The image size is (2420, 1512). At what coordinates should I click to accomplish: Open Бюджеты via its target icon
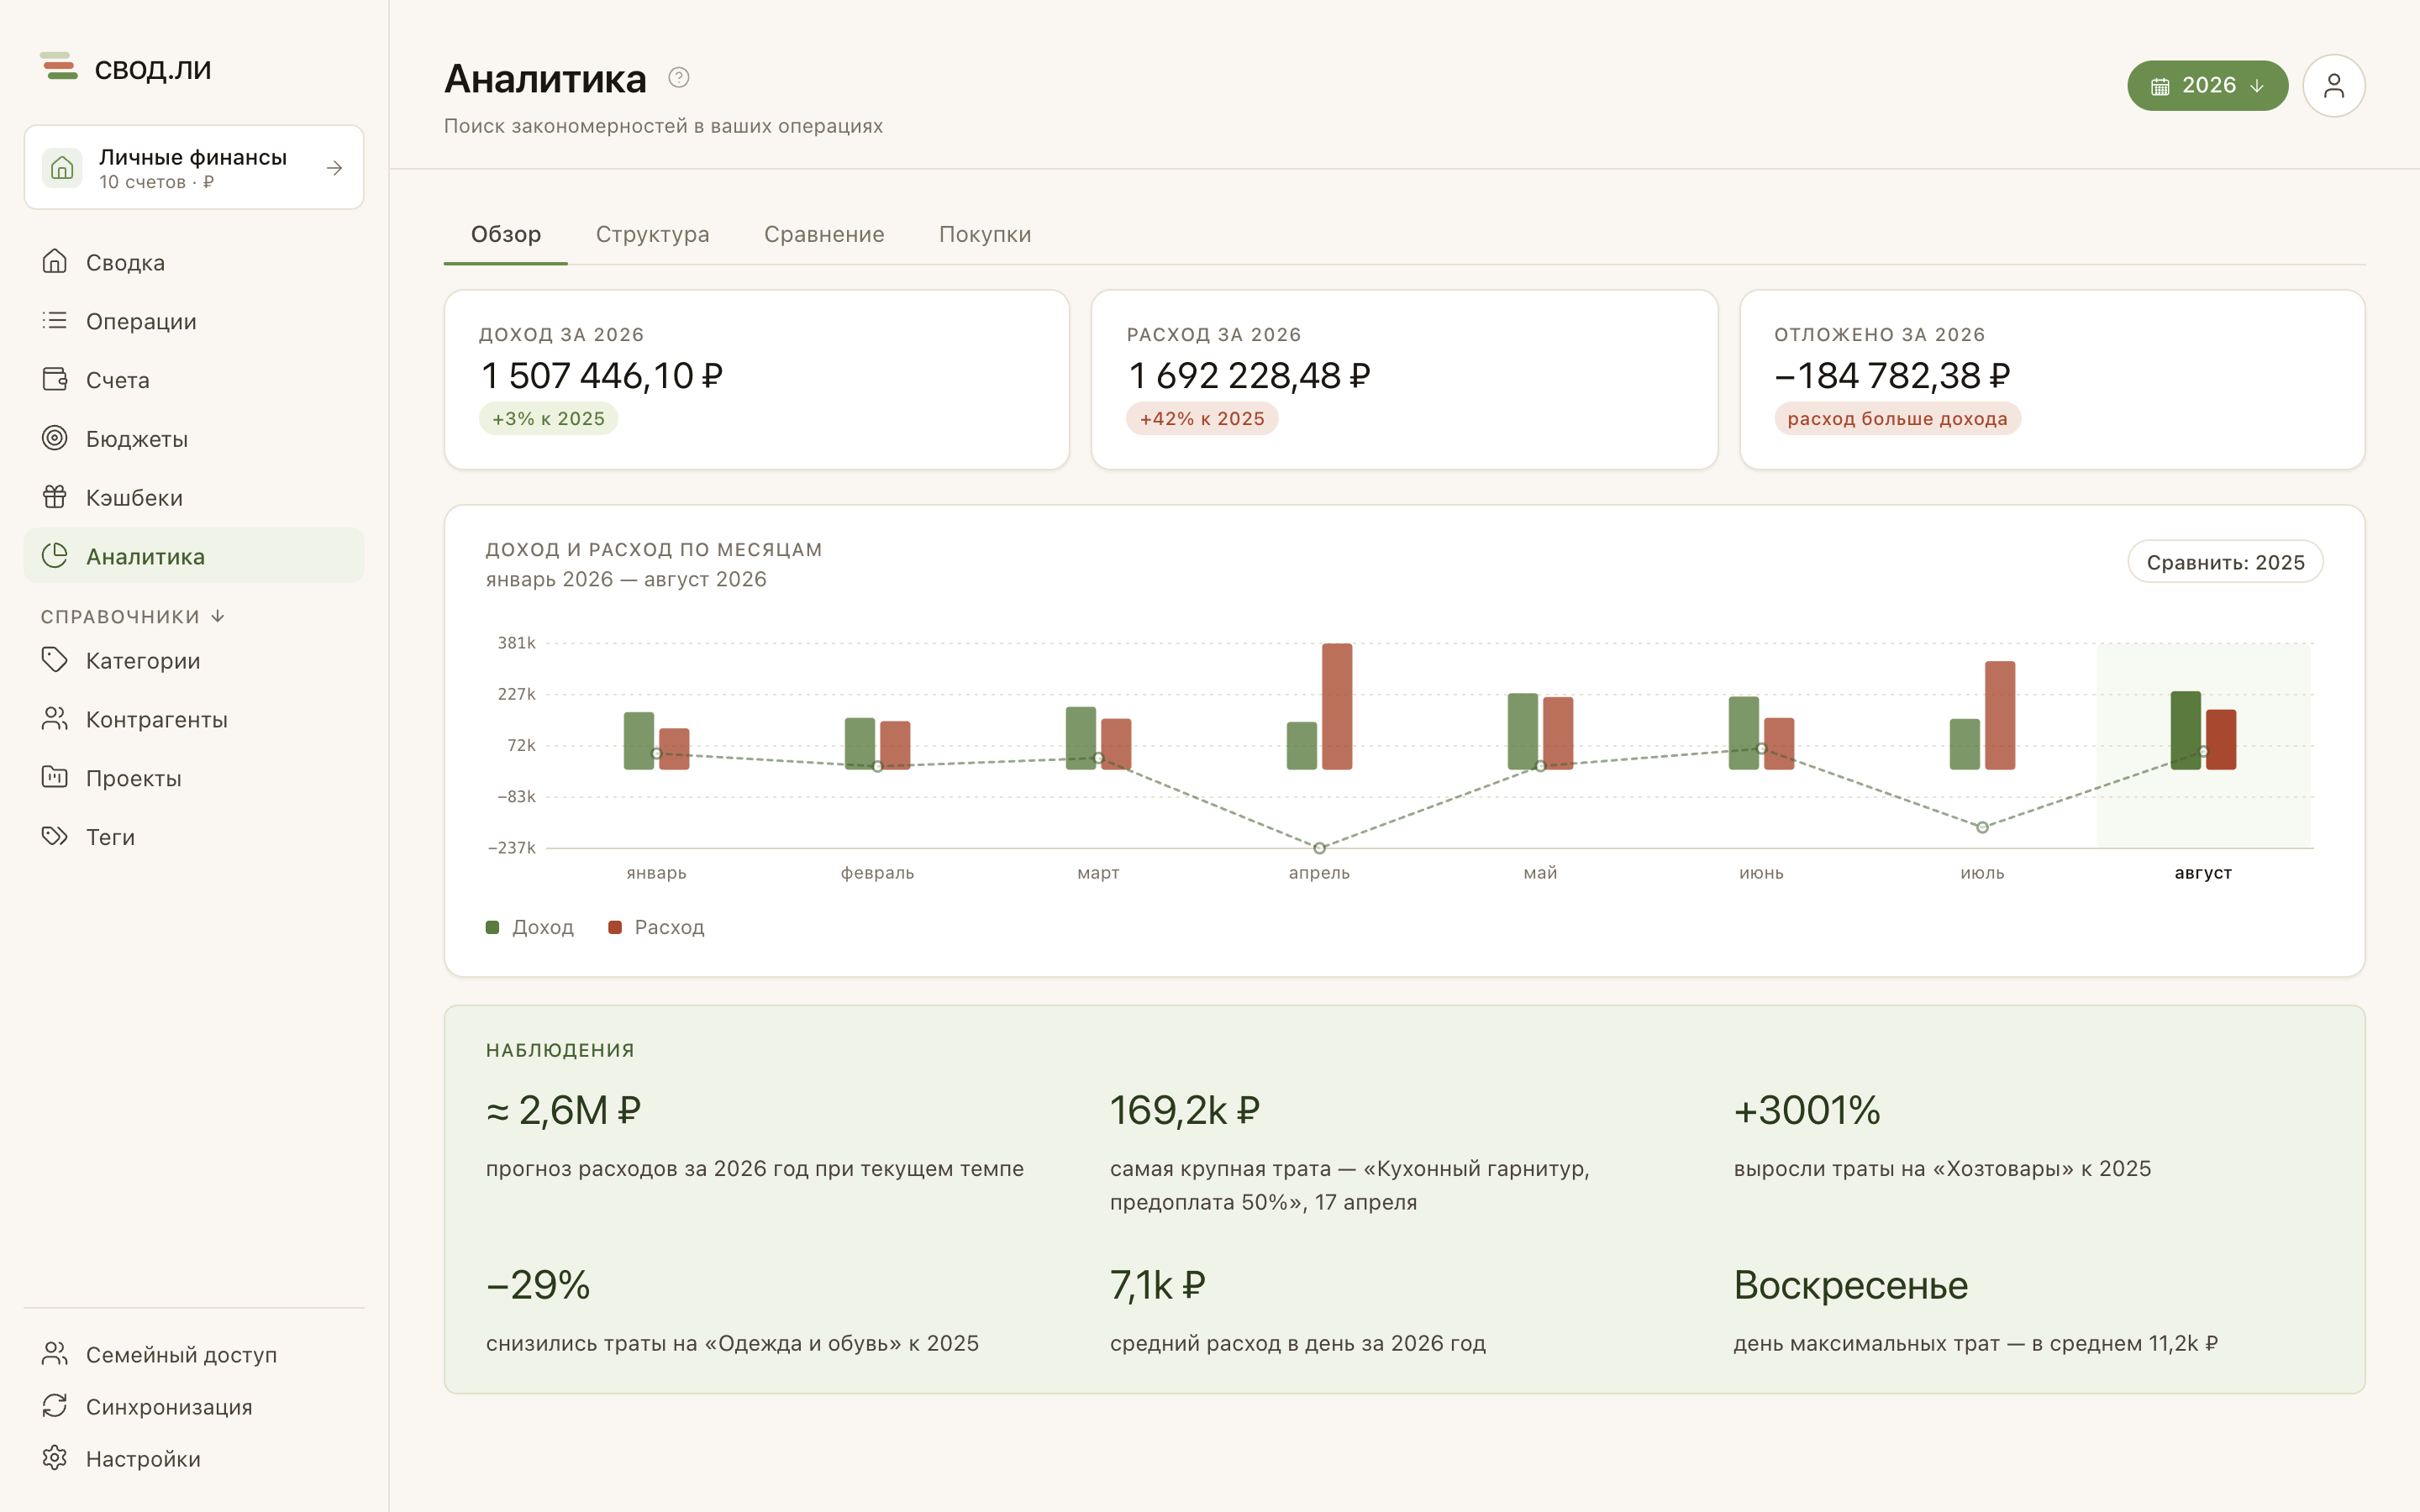(55, 438)
